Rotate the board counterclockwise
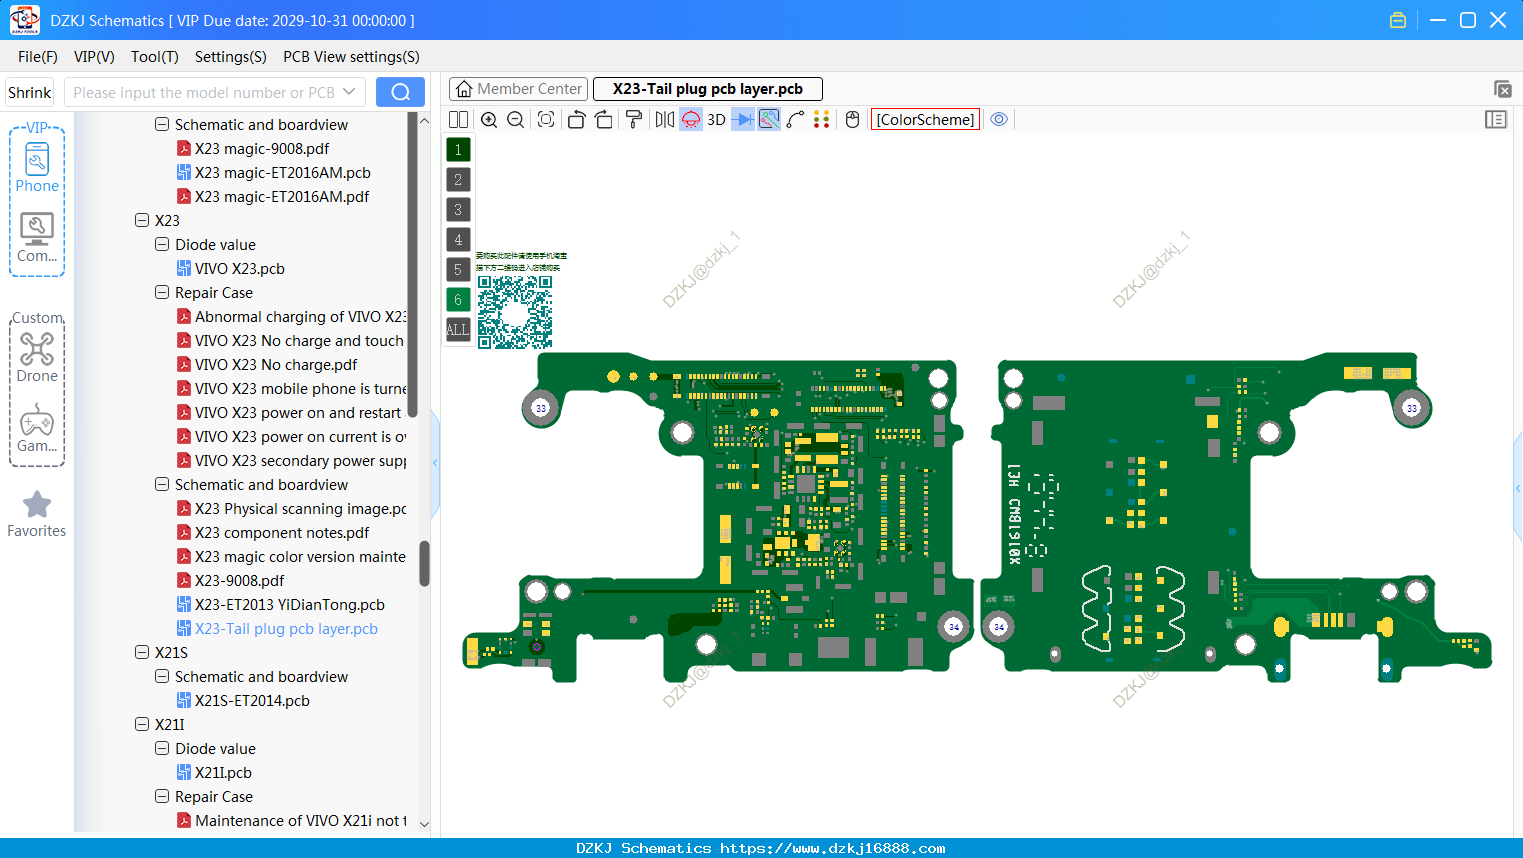1523x858 pixels. pyautogui.click(x=576, y=120)
